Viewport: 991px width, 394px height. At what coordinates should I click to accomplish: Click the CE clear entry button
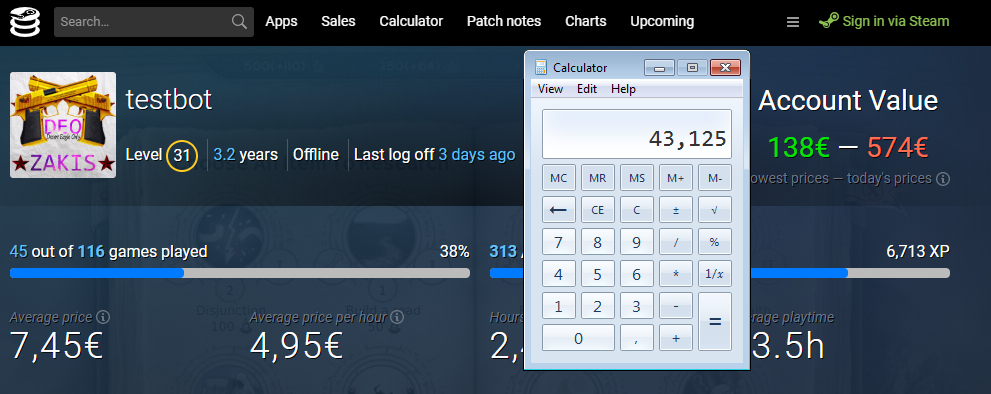(x=598, y=210)
